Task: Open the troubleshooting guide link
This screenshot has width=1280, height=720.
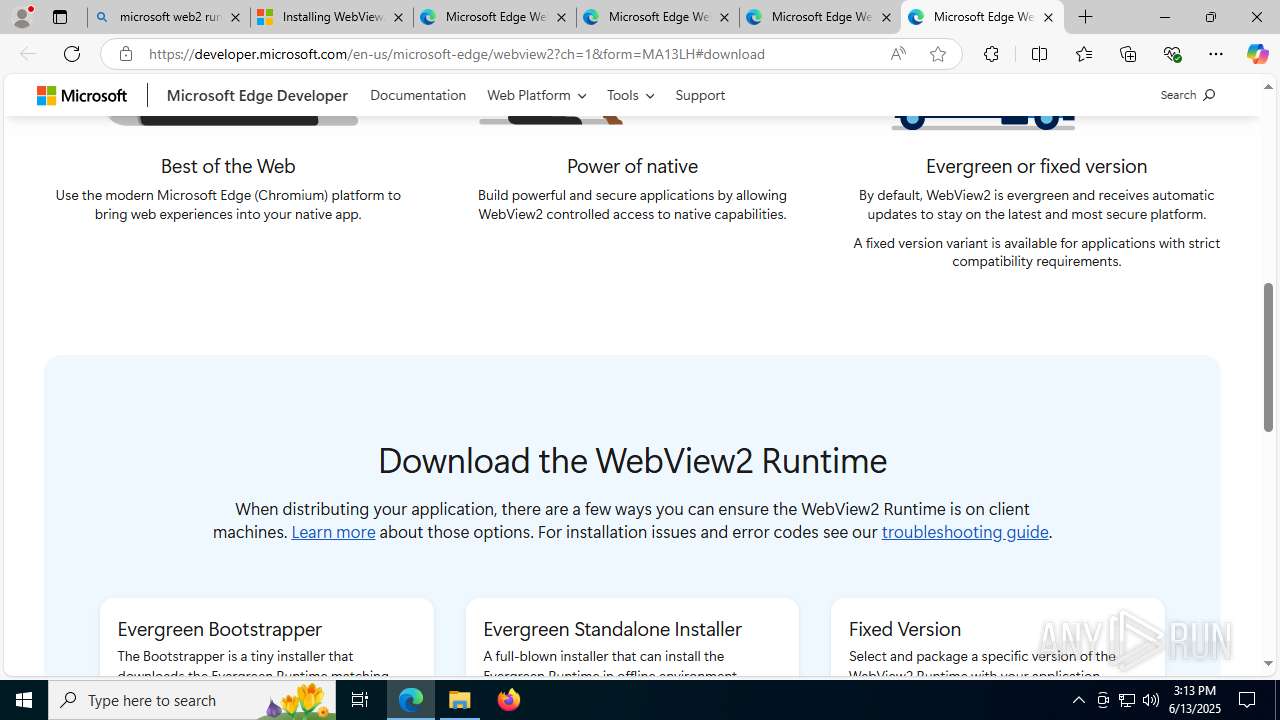Action: [965, 532]
